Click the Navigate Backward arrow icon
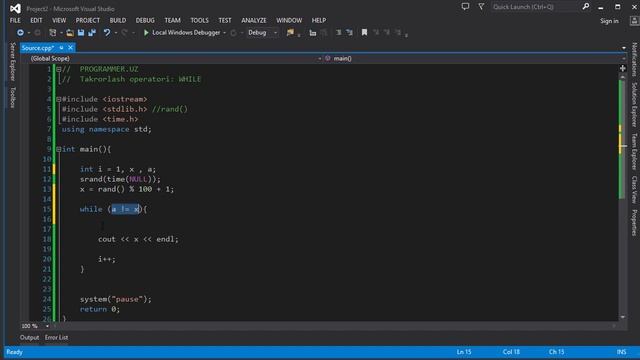The height and width of the screenshot is (360, 640). coord(20,33)
